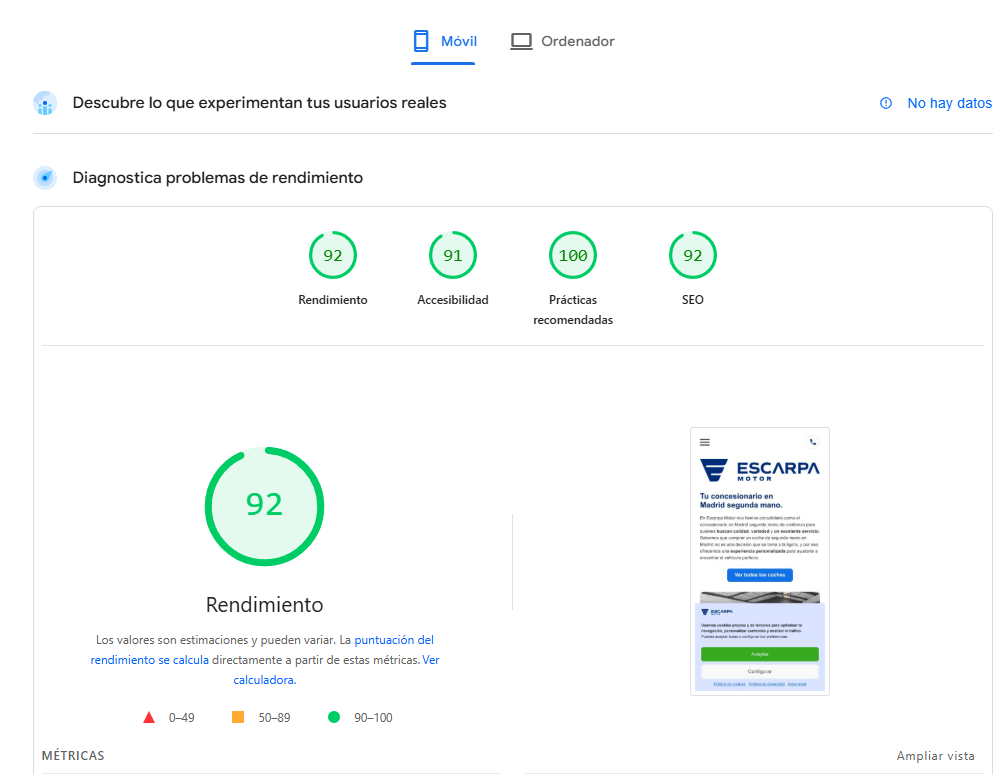Switch to the Móvil tab
This screenshot has width=1000, height=775.
click(444, 42)
